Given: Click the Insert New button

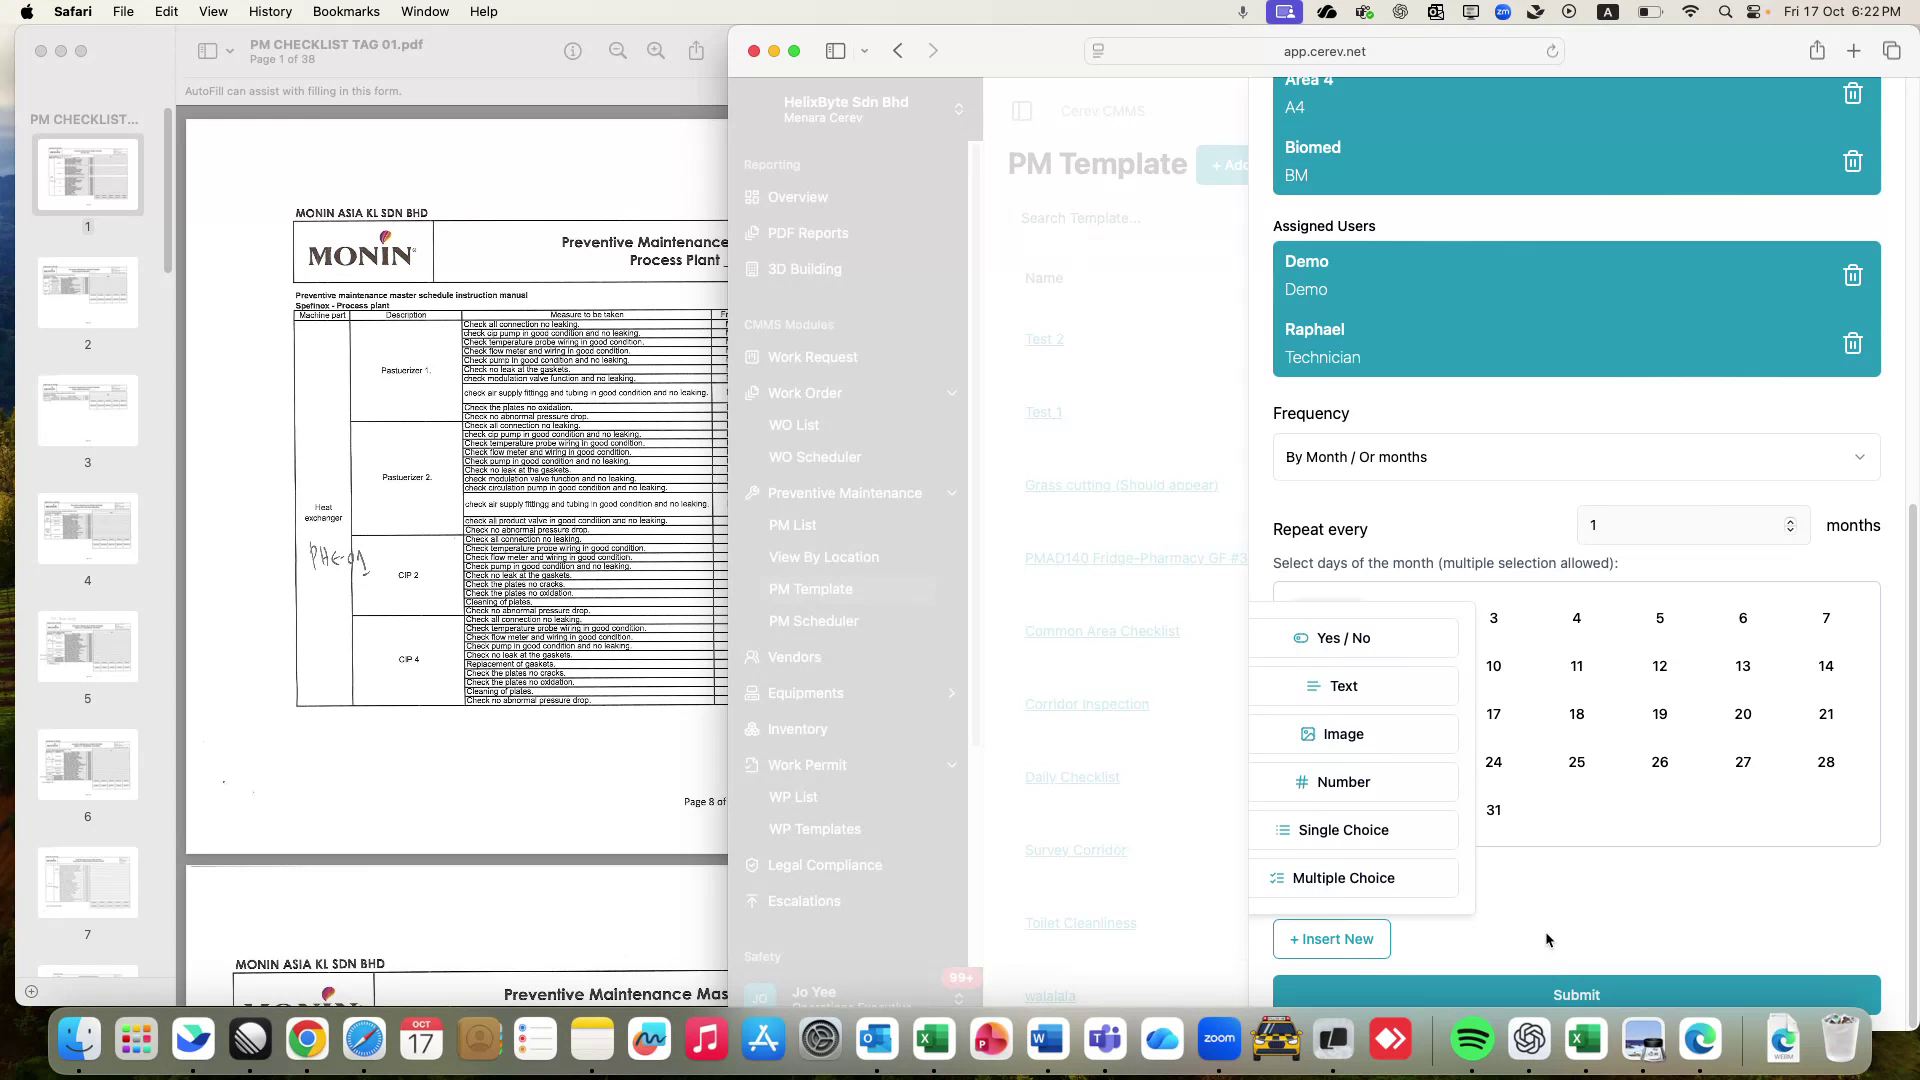Looking at the screenshot, I should tap(1331, 939).
